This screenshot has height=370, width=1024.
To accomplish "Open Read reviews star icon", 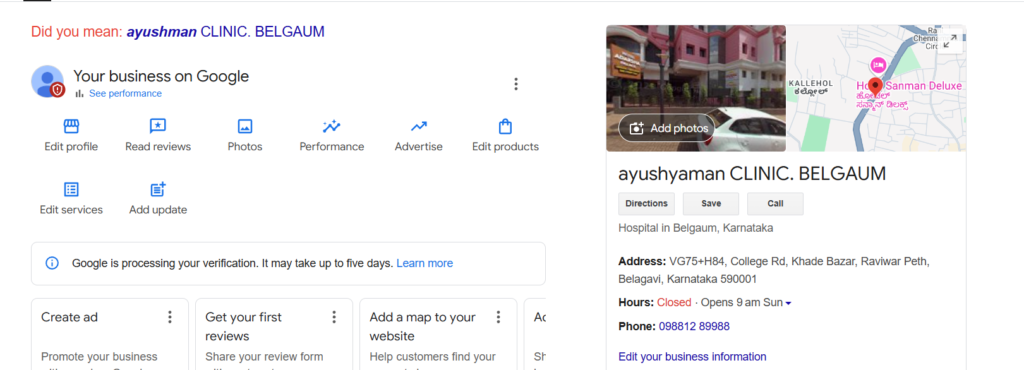I will point(157,126).
